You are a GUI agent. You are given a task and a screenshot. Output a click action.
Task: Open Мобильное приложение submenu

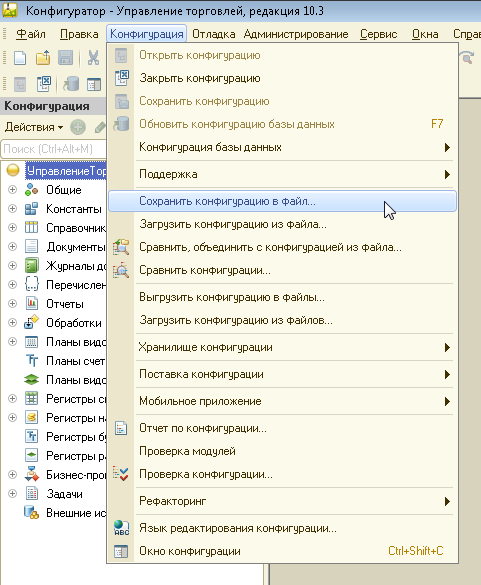click(282, 401)
